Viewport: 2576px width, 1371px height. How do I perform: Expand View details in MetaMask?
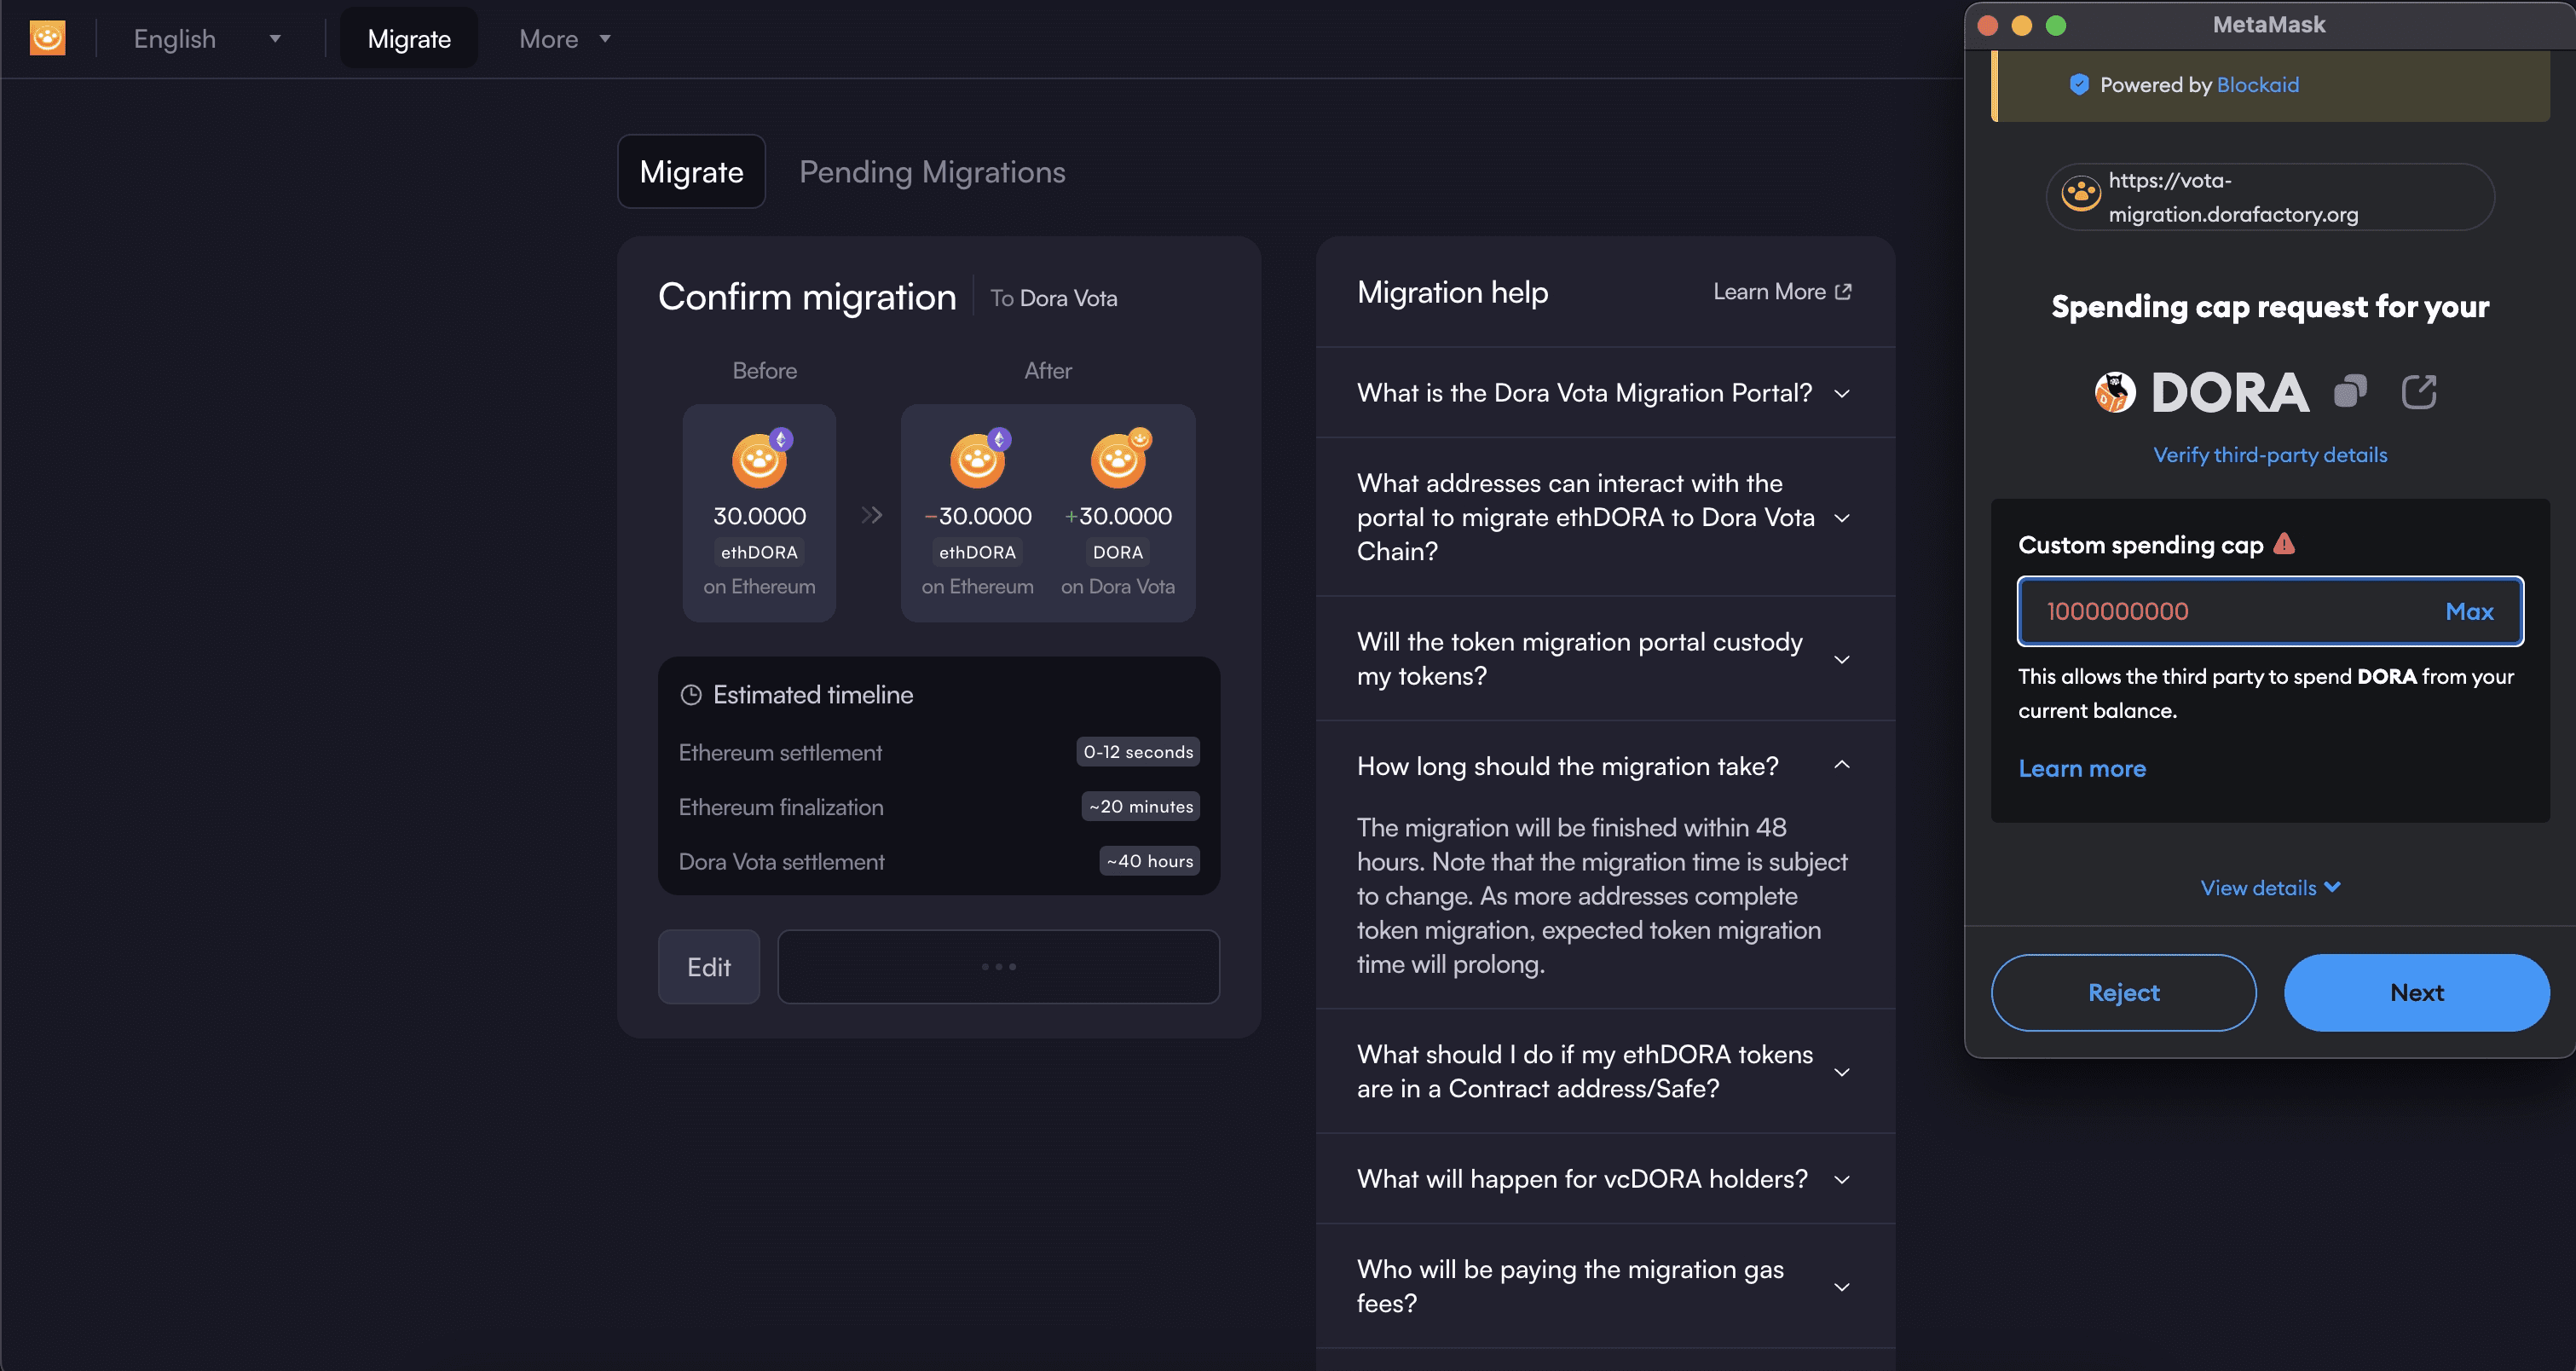[x=2270, y=888]
